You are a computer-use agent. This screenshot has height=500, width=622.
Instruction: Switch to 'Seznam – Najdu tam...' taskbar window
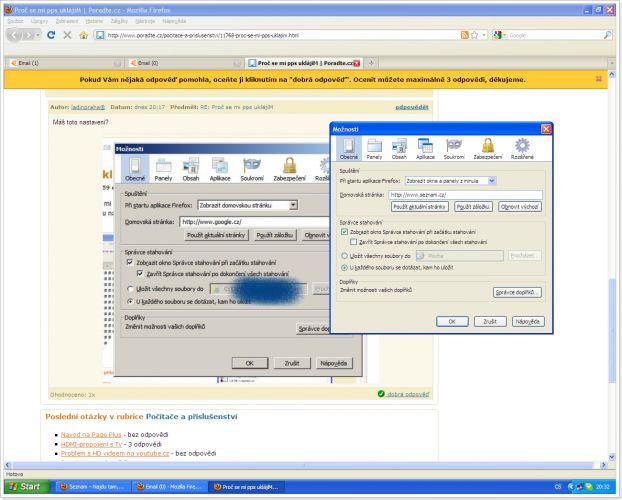click(x=92, y=487)
